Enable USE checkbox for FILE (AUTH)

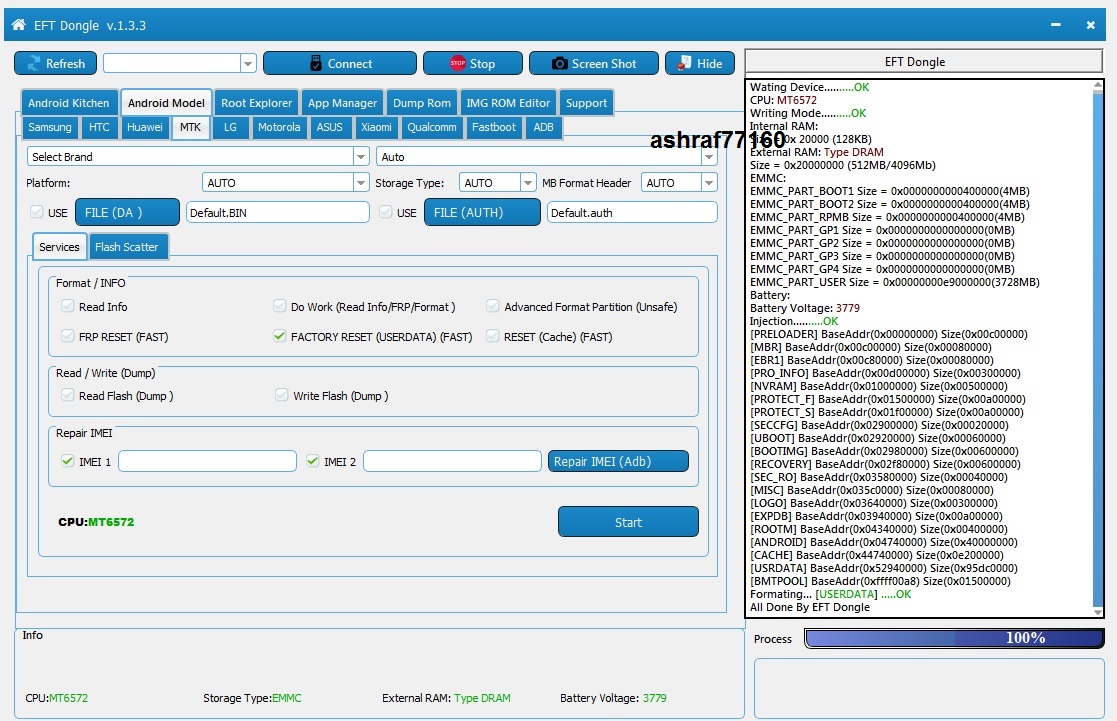point(385,212)
